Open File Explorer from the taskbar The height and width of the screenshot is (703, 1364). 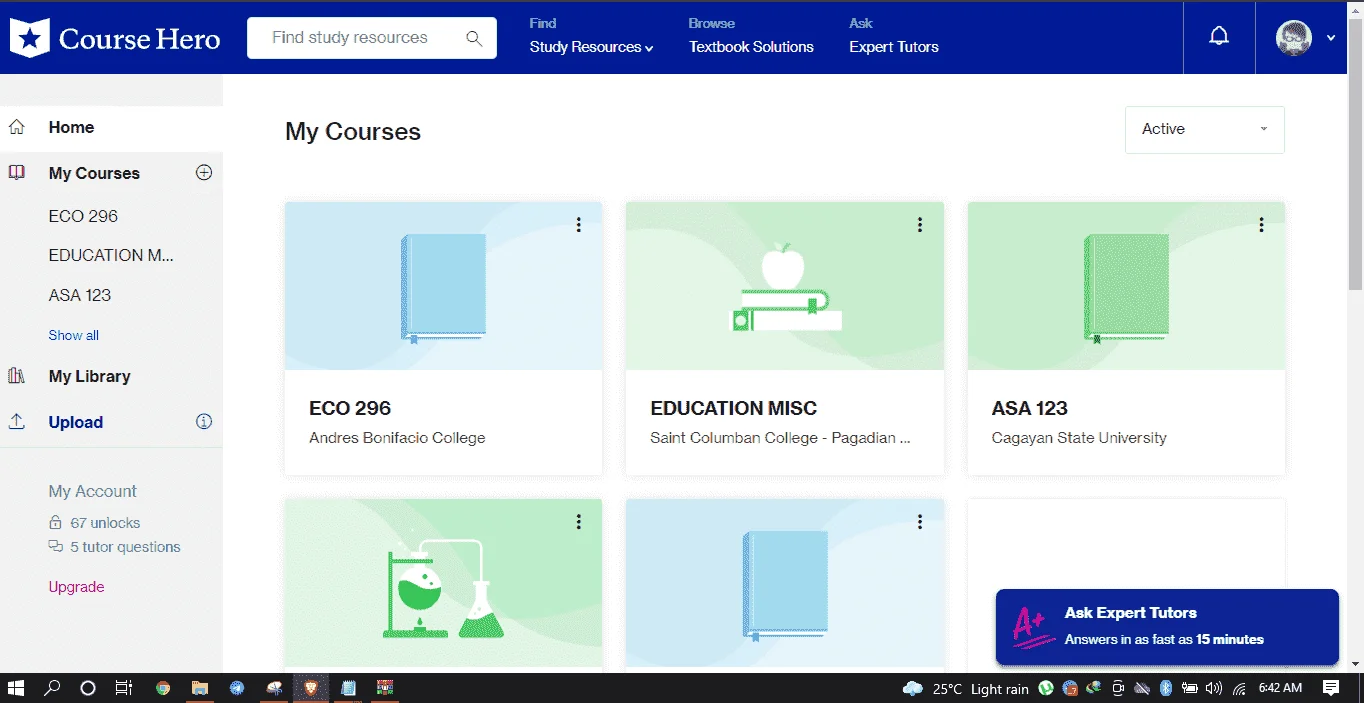tap(200, 688)
